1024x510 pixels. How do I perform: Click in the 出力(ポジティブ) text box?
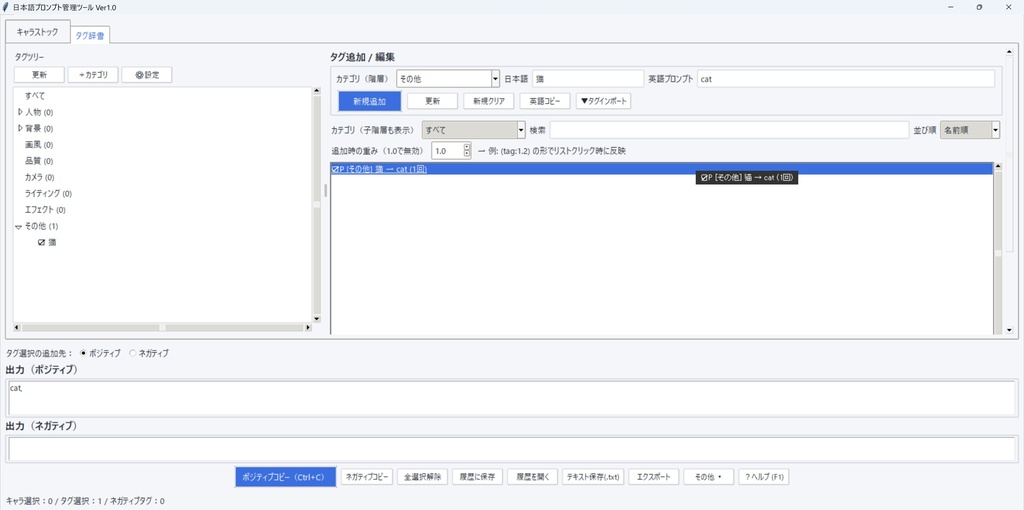tap(511, 398)
